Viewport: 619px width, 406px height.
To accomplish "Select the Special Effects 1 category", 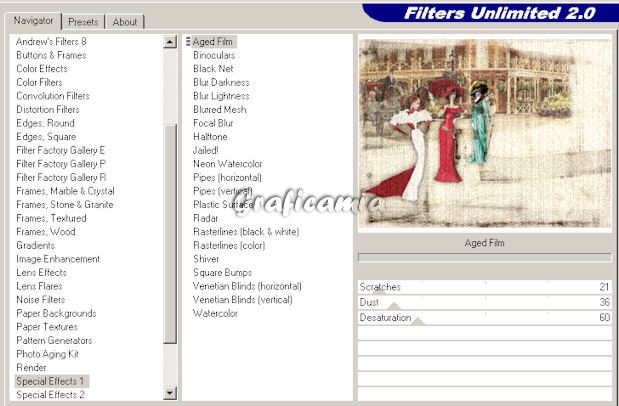I will (52, 381).
